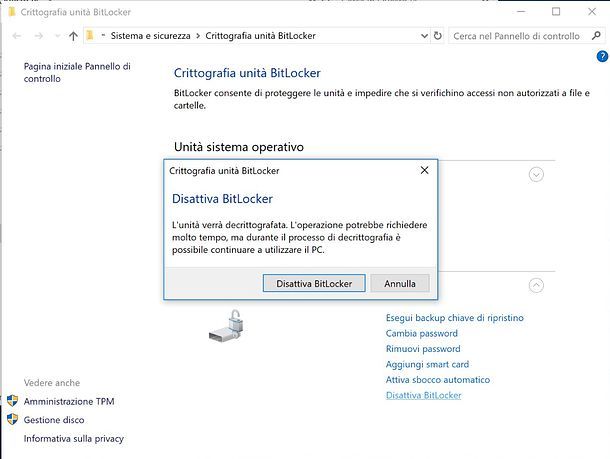This screenshot has height=459, width=610.
Task: Click the Crittografia unità BitLocker page heading
Action: click(247, 73)
